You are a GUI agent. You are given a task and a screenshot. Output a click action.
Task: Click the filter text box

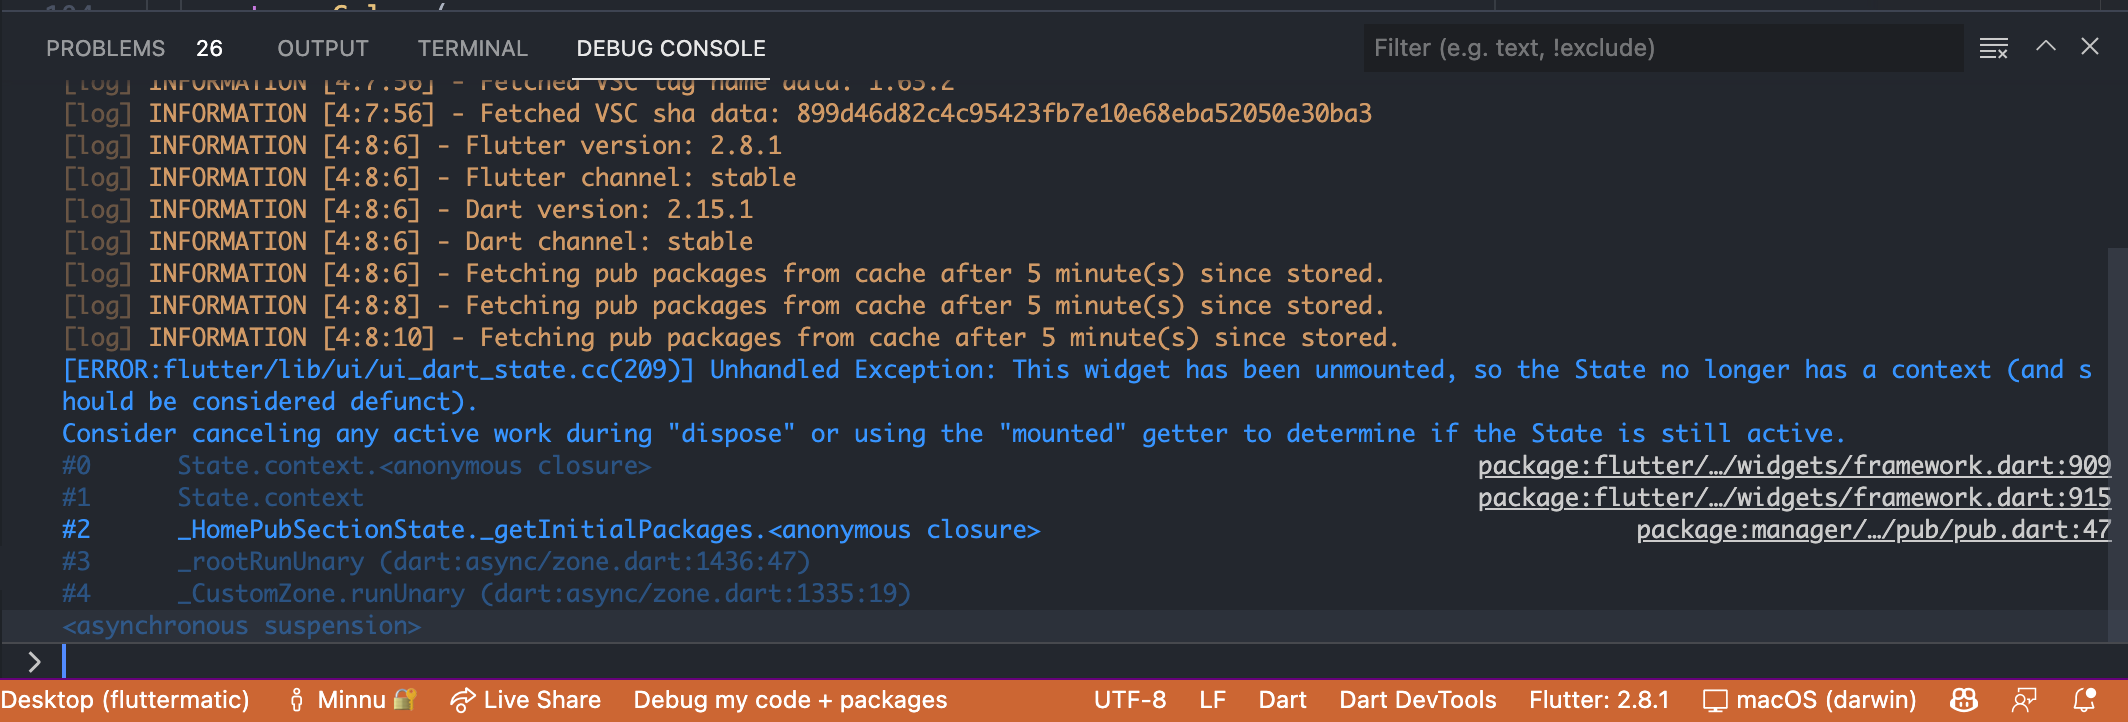[x=1660, y=47]
